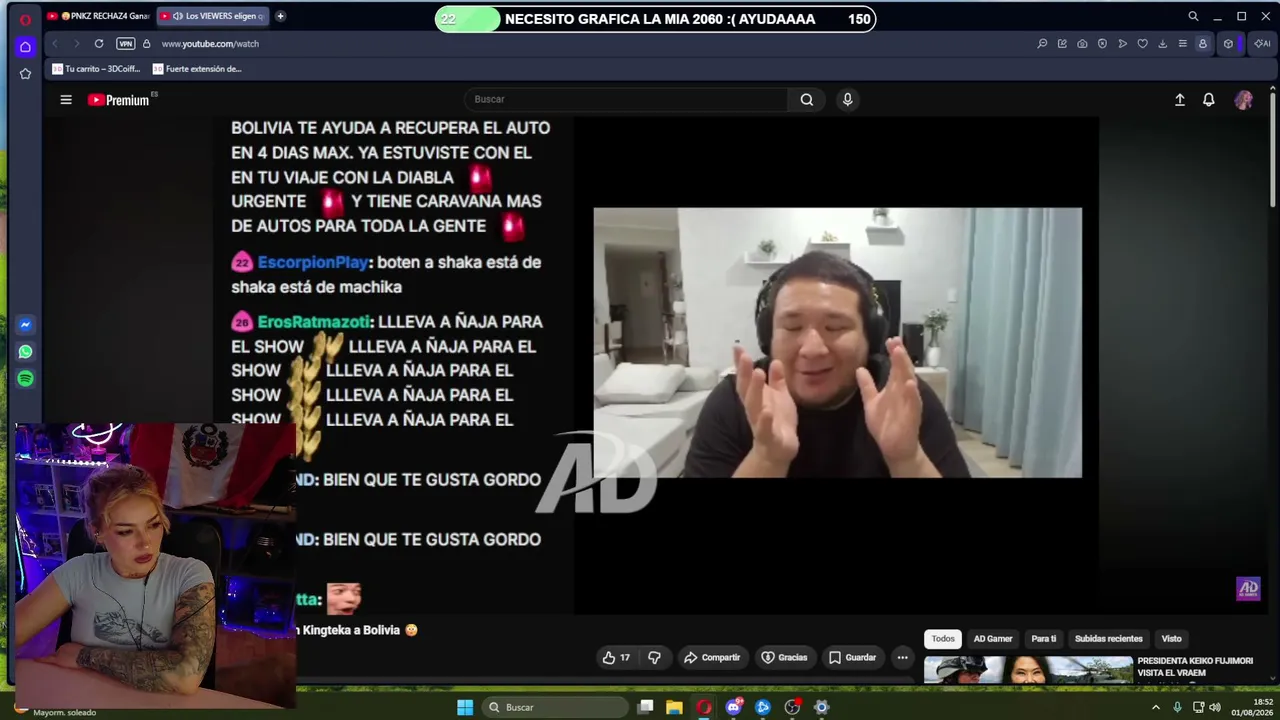The image size is (1280, 720).
Task: Open WhatsApp in the Opera sidebar
Action: click(25, 352)
